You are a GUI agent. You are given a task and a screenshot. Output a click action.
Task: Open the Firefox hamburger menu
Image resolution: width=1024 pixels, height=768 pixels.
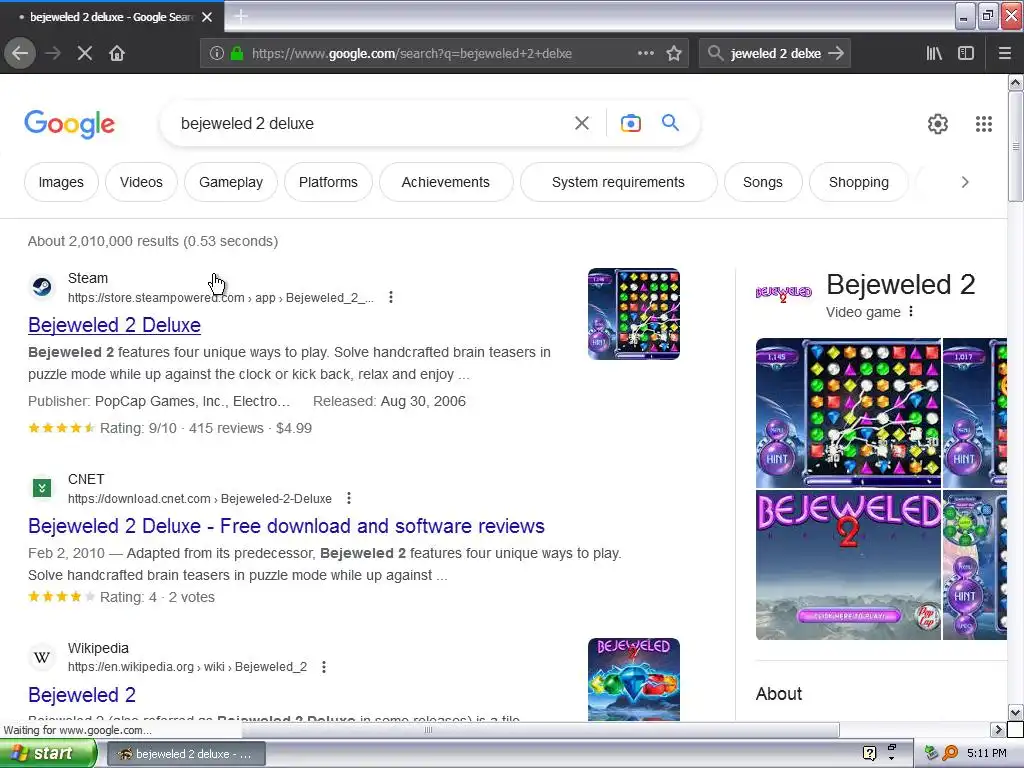[x=1004, y=53]
